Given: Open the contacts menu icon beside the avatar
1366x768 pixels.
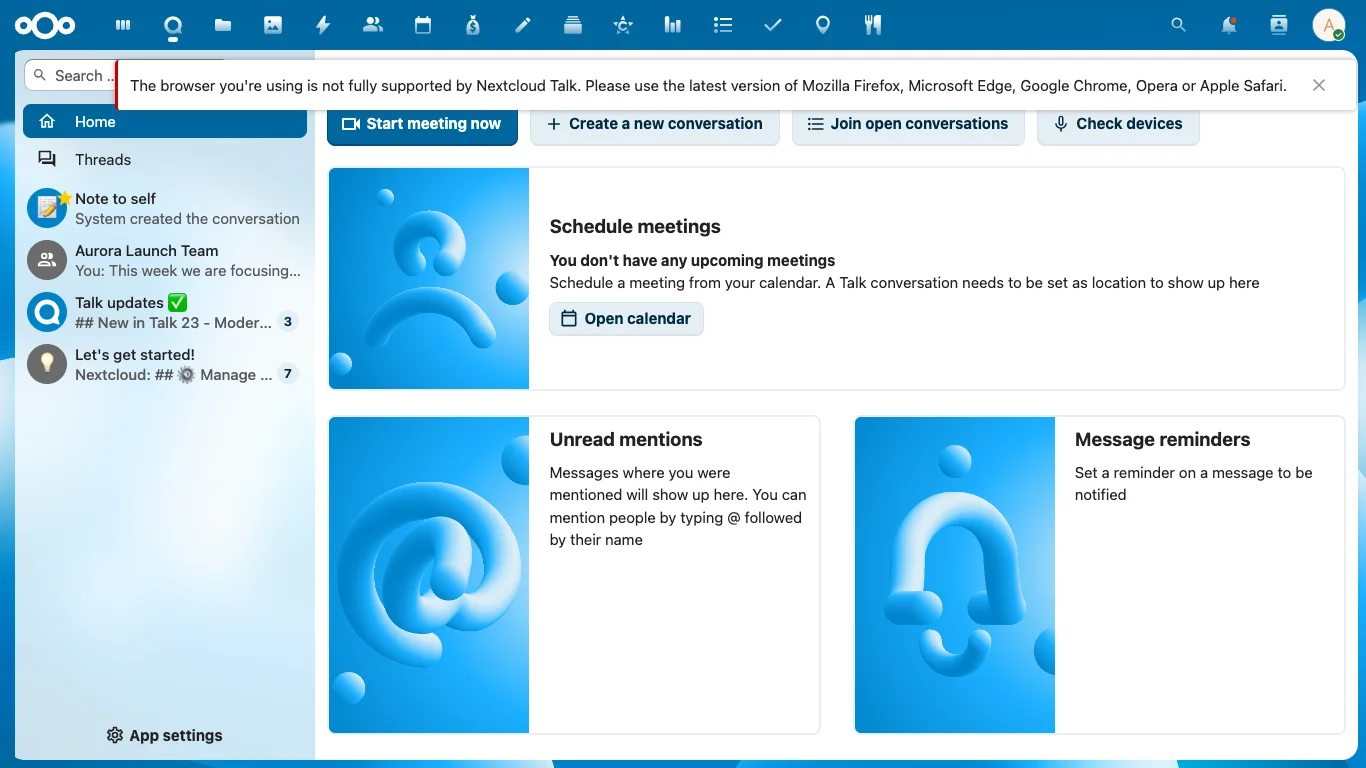Looking at the screenshot, I should coord(1279,25).
